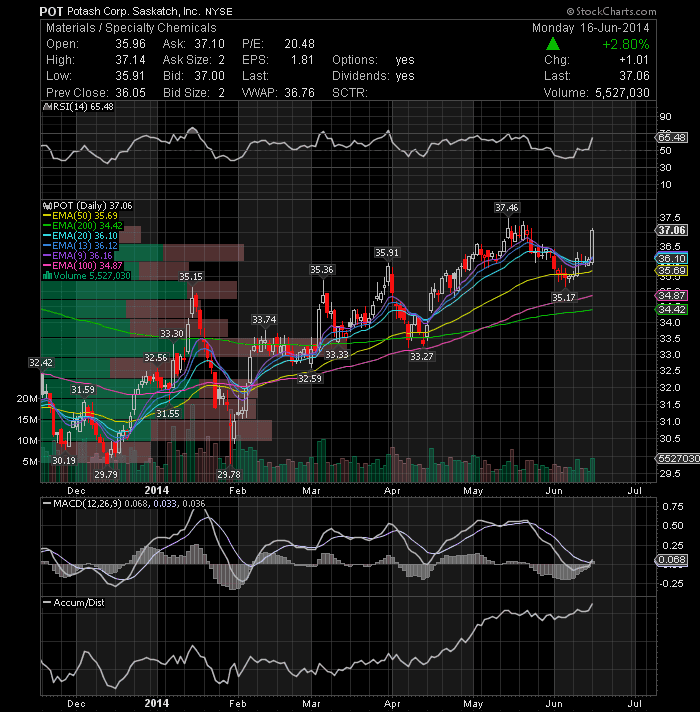Click the SCTR label
700x712 pixels.
pos(350,93)
